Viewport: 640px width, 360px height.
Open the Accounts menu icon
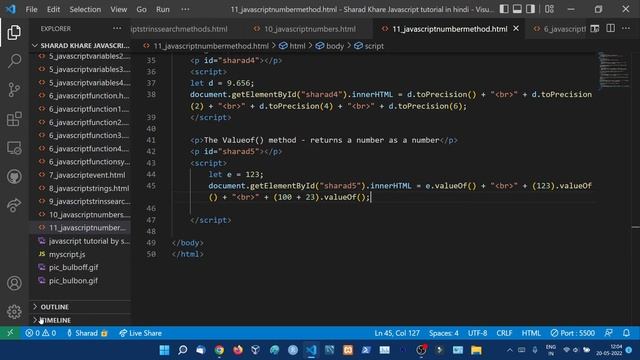pyautogui.click(x=14, y=283)
